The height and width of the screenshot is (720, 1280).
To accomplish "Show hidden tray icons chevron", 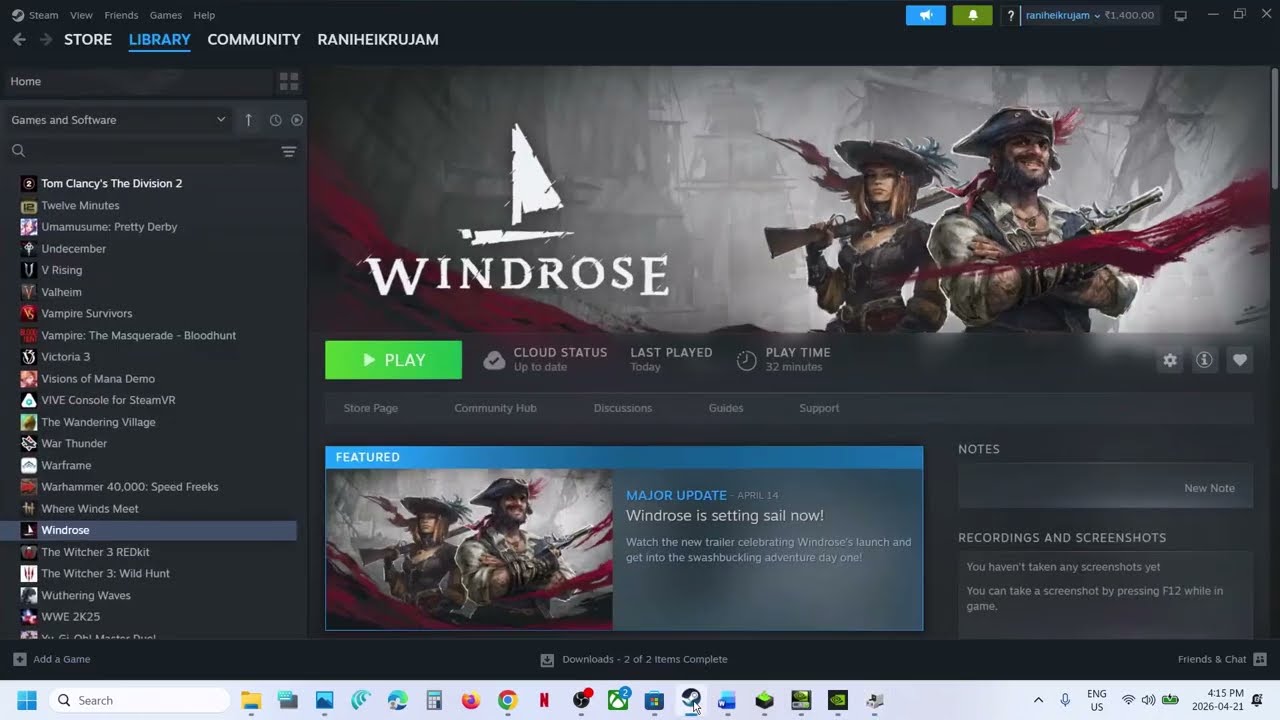I will (x=1038, y=700).
